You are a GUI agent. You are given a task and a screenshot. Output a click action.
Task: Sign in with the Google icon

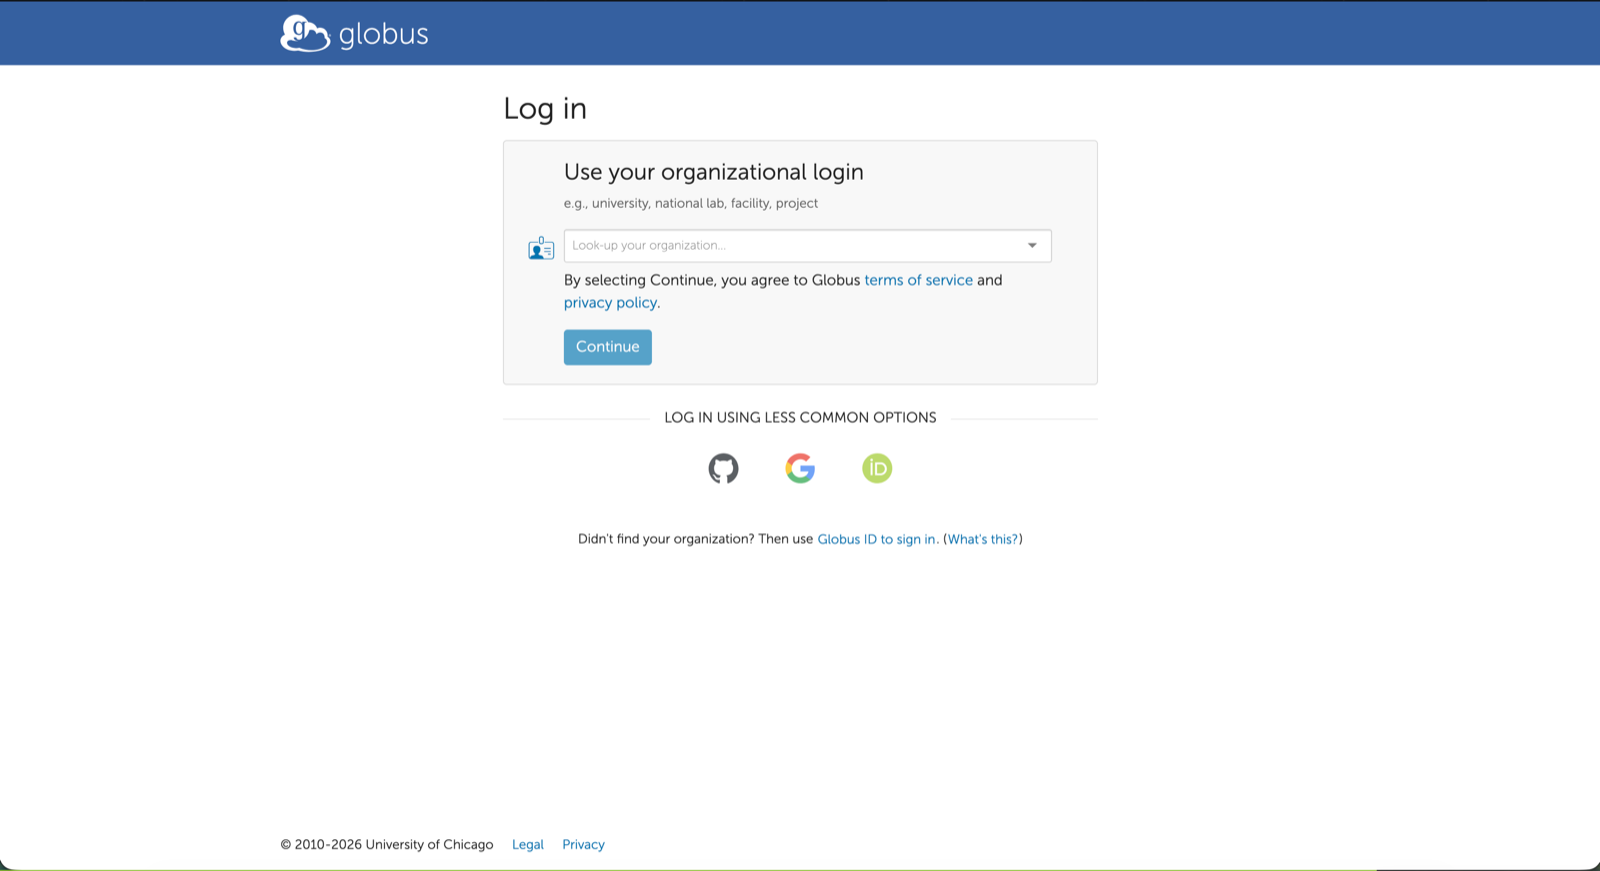800,468
